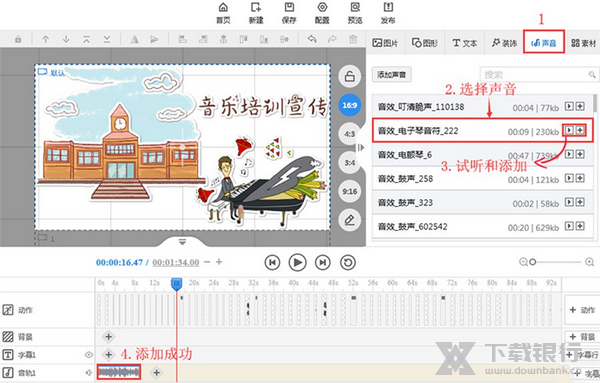Open the 配置 settings icon
Screen dimensions: 600x383
322,12
